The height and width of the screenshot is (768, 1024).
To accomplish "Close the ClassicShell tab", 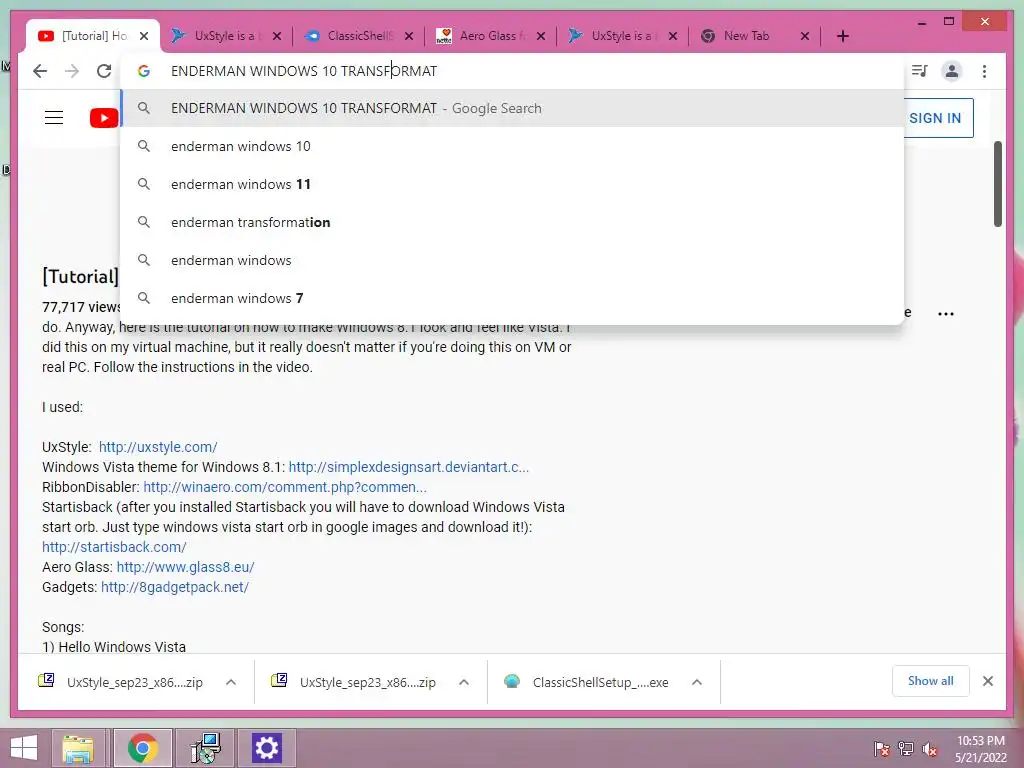I will pos(409,36).
